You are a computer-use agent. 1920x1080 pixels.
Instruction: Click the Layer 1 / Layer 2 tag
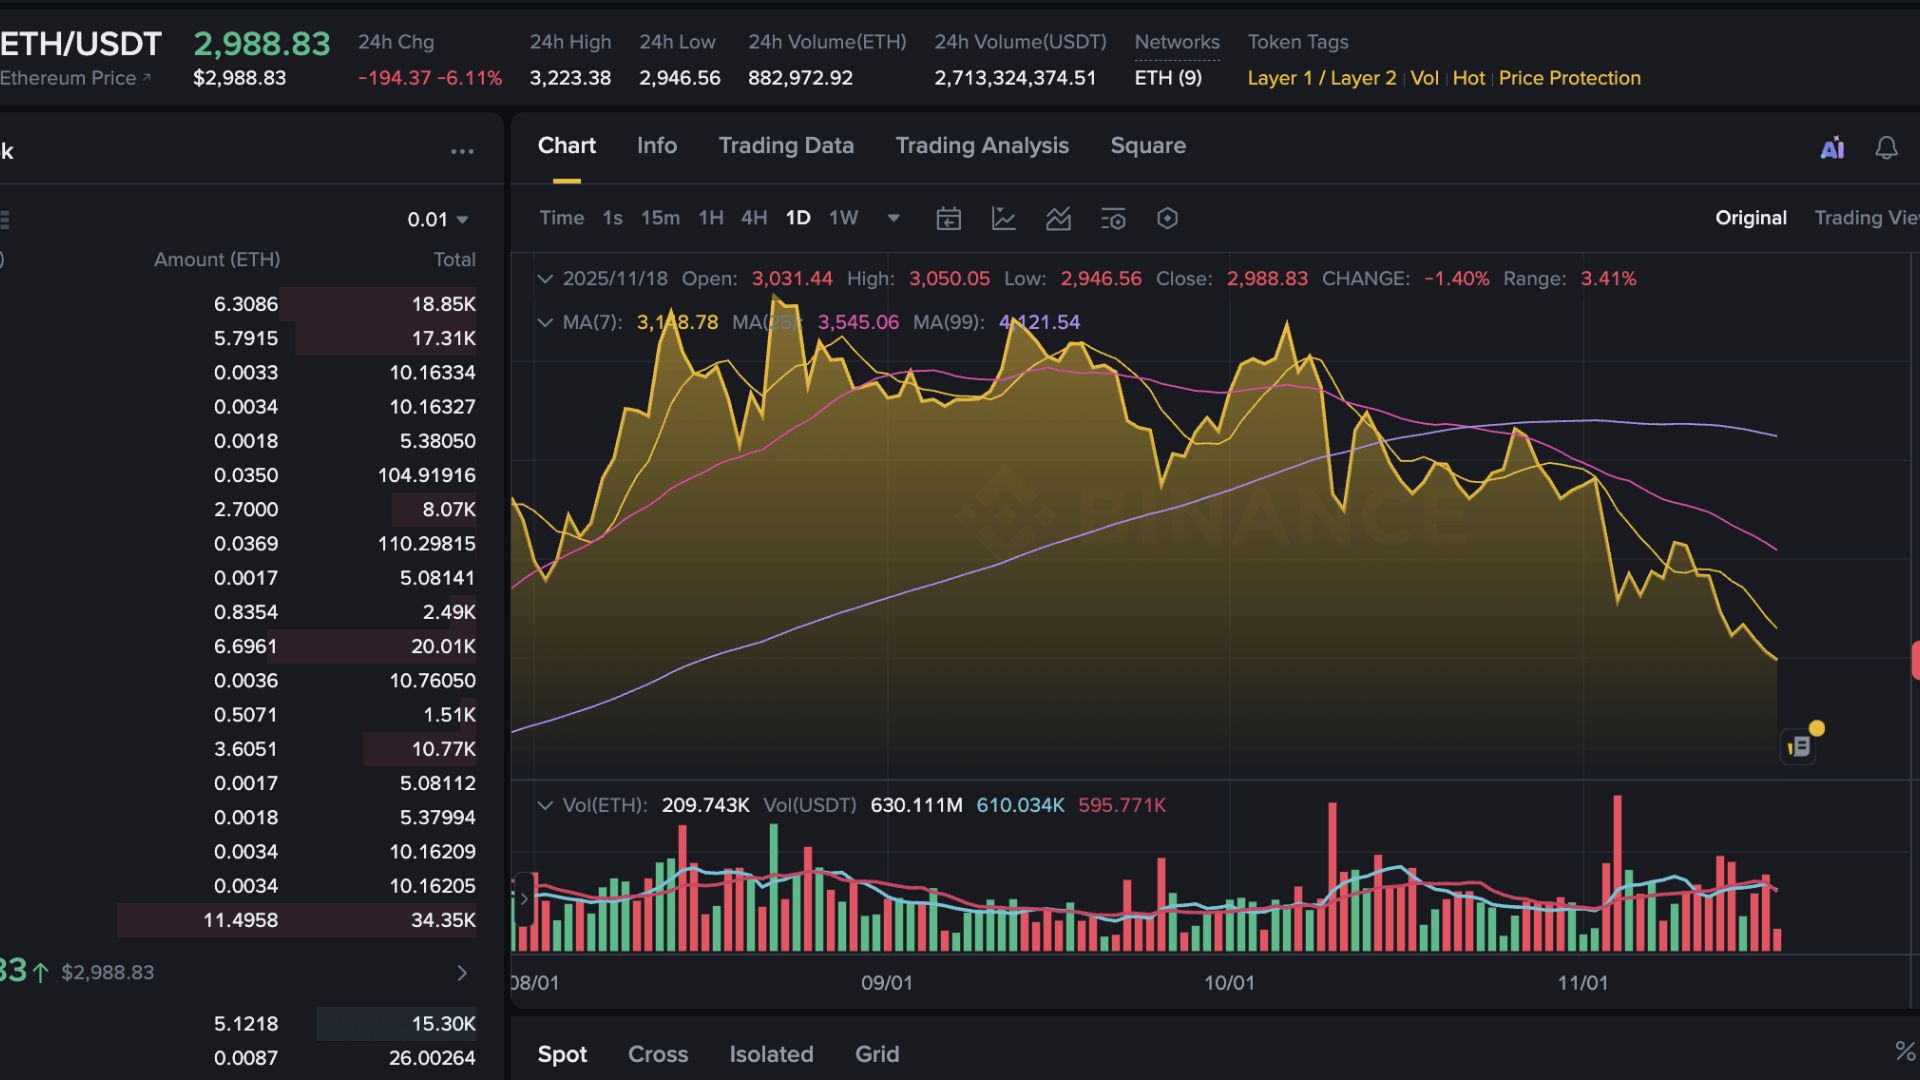[1321, 78]
